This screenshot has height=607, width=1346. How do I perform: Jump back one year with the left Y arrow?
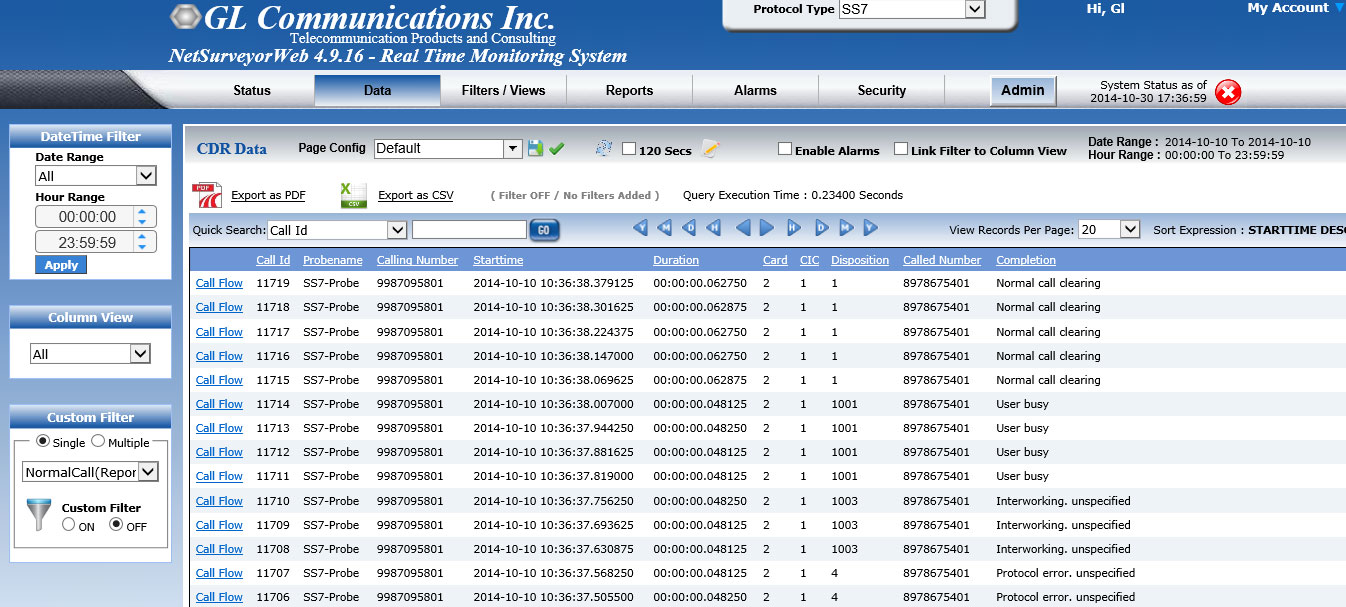click(x=641, y=229)
